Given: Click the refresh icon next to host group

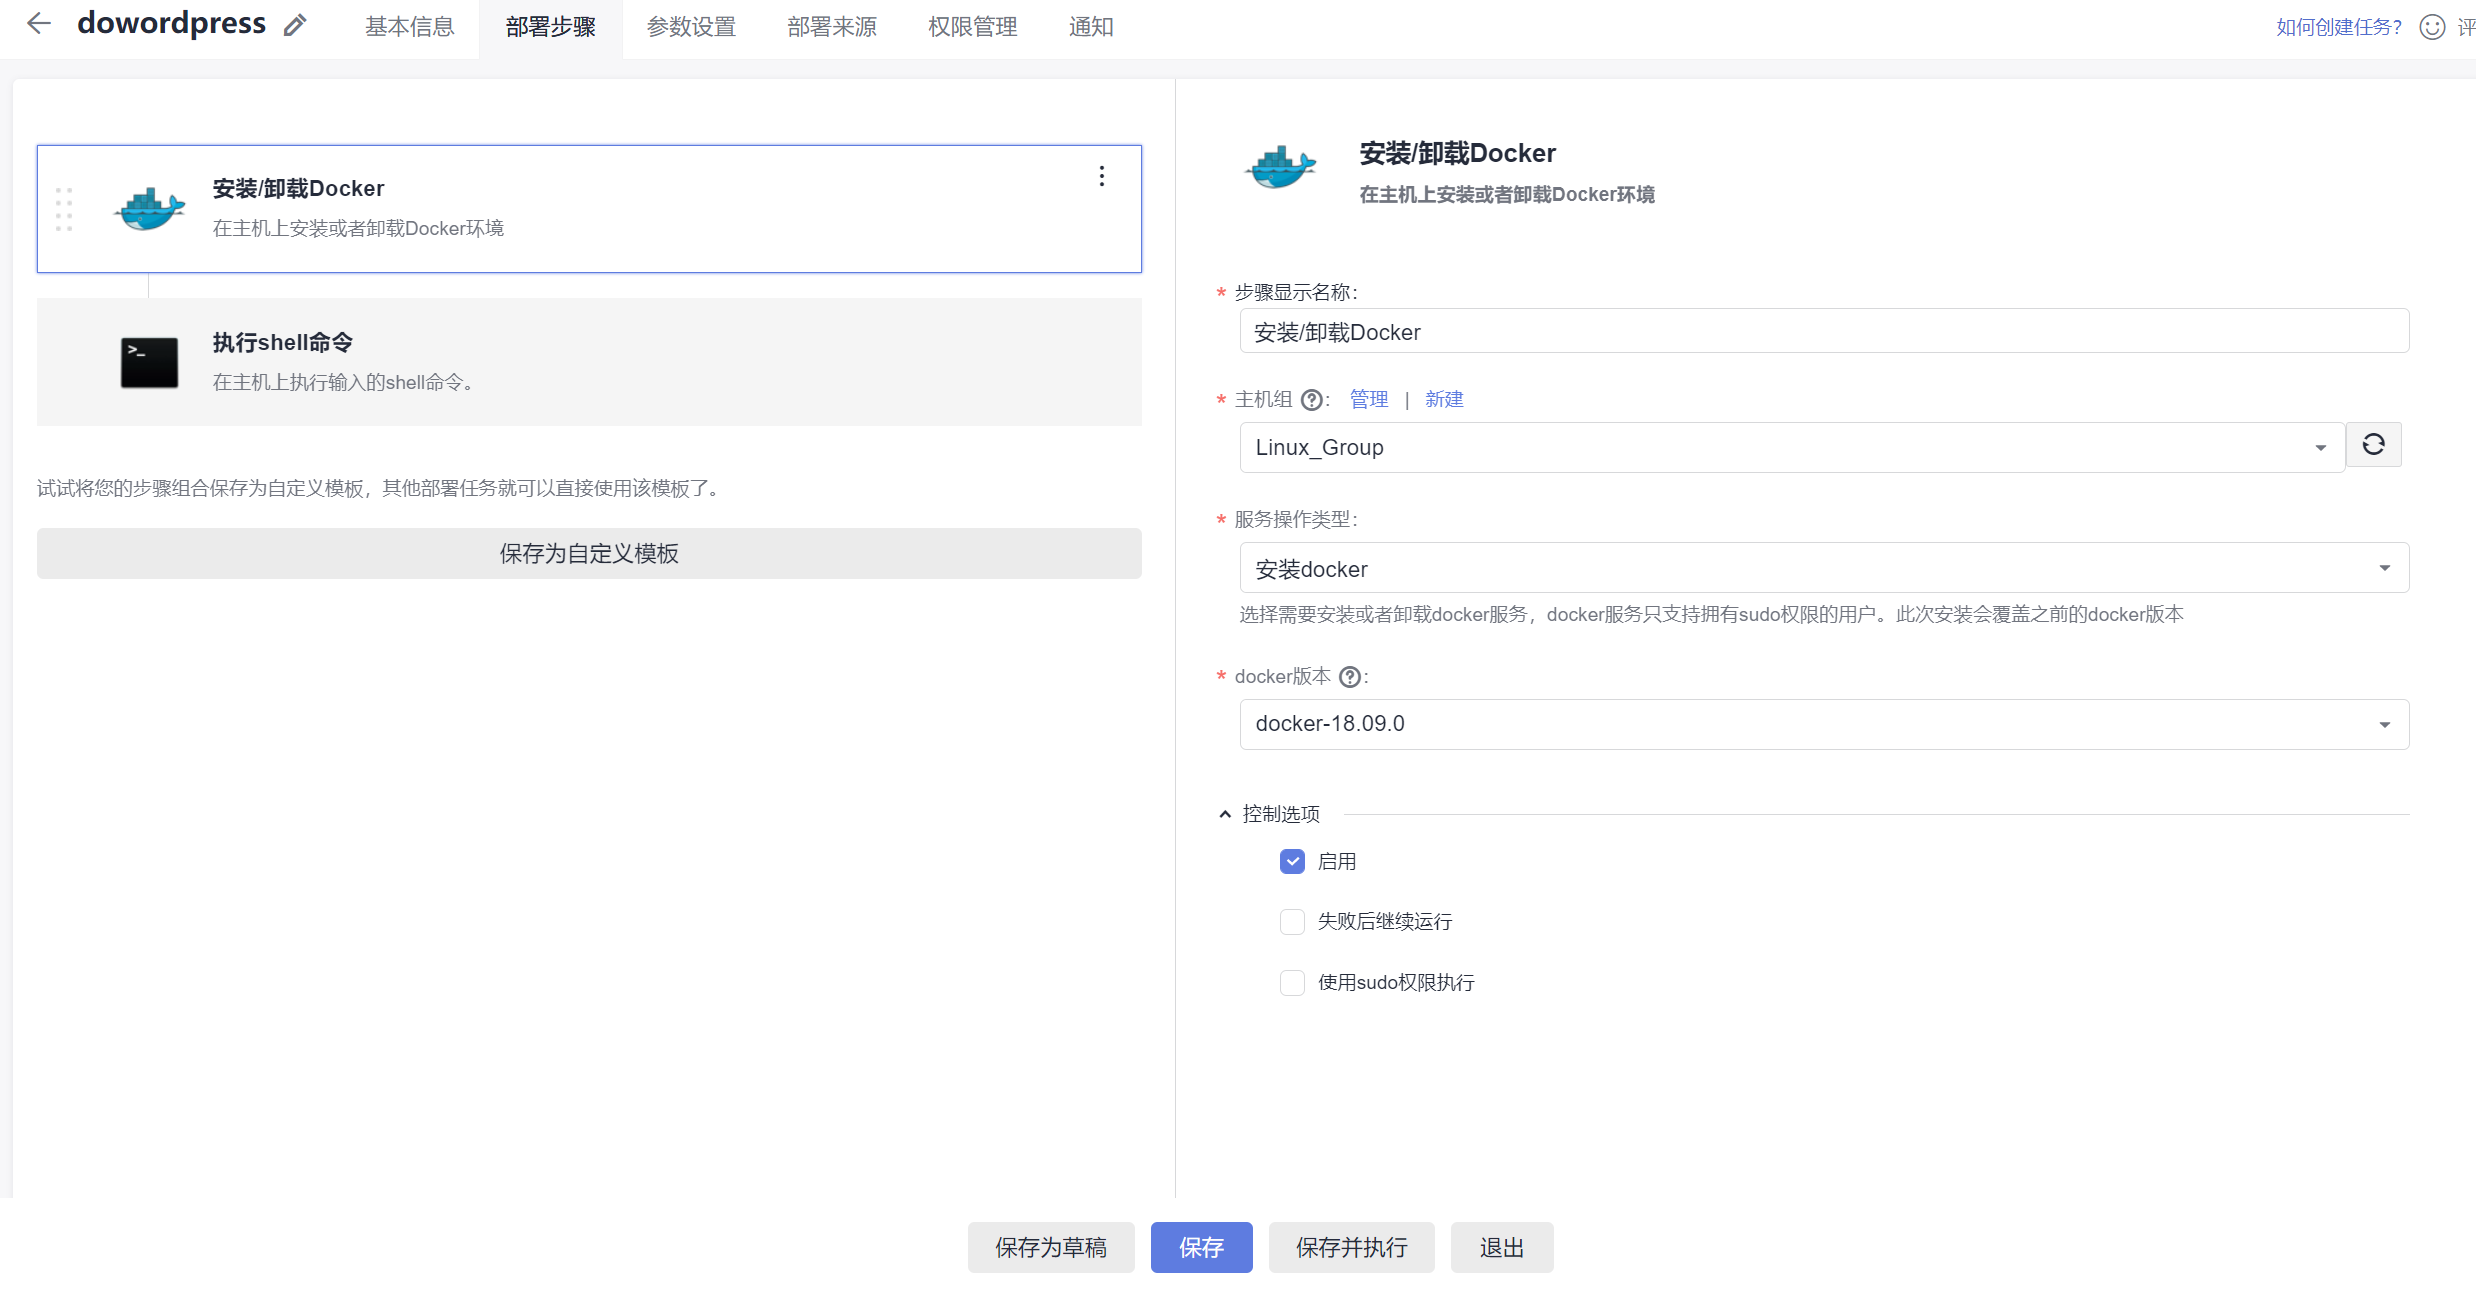Looking at the screenshot, I should point(2373,445).
